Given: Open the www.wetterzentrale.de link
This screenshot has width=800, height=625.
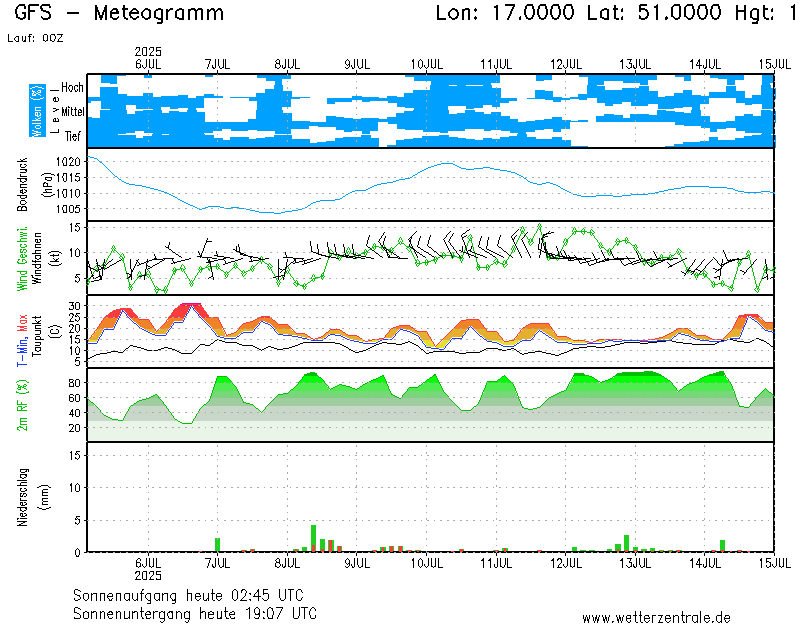Looking at the screenshot, I should point(656,618).
